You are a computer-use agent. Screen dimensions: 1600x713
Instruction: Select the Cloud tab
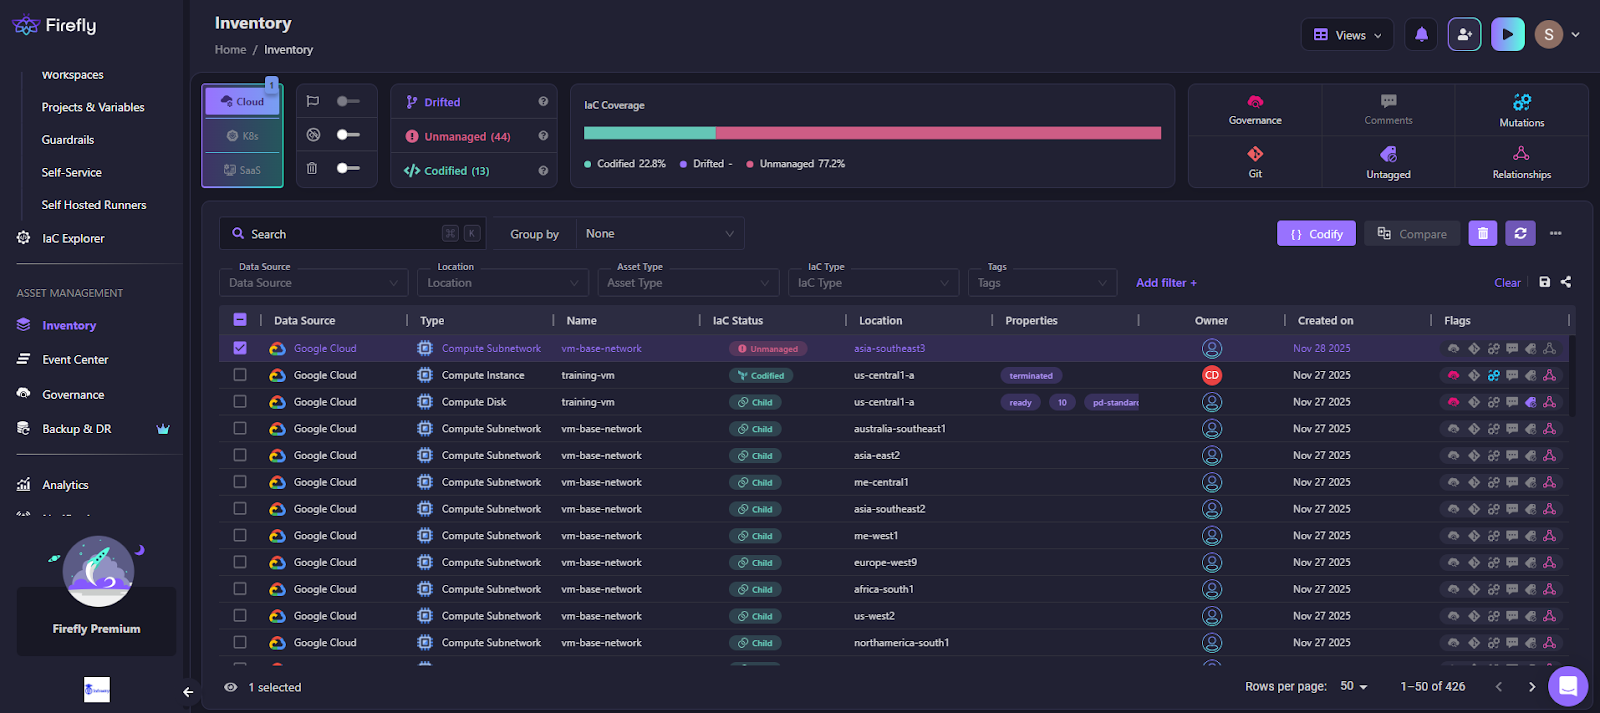click(243, 101)
